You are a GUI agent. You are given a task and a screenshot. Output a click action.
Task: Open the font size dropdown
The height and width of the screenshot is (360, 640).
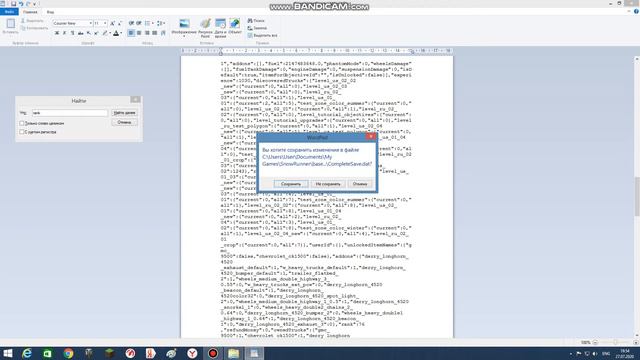point(105,23)
